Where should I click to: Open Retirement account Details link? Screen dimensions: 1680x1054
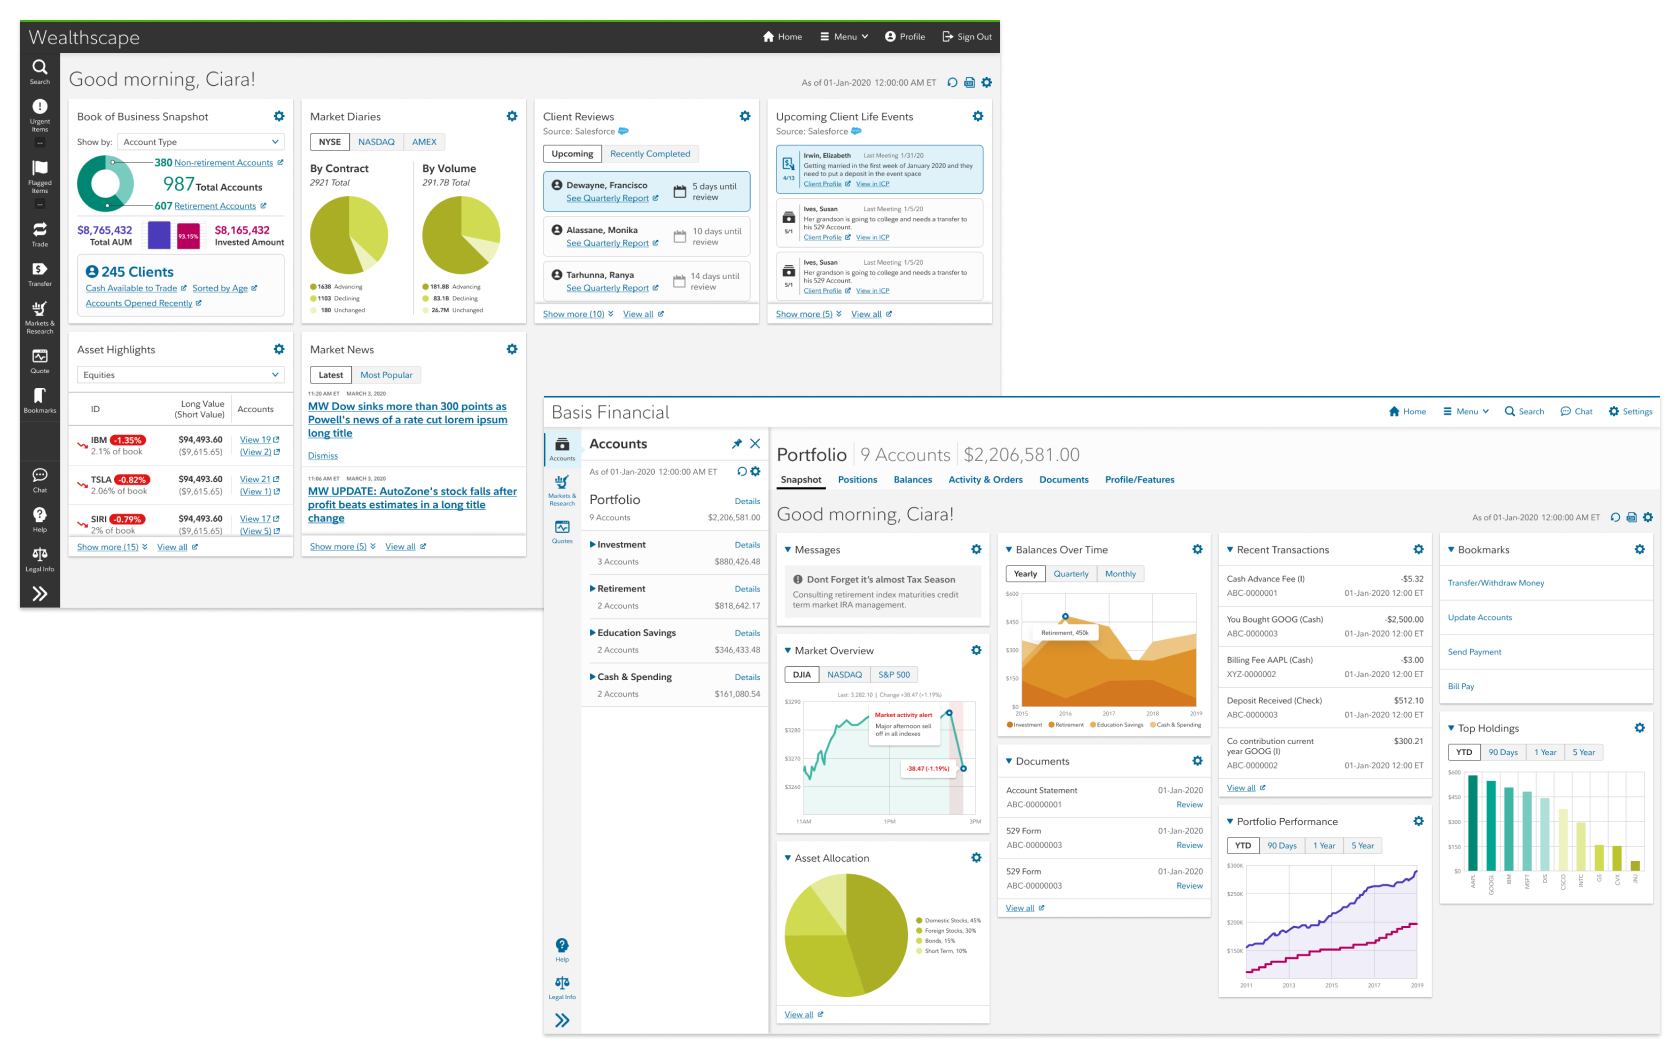click(x=747, y=589)
